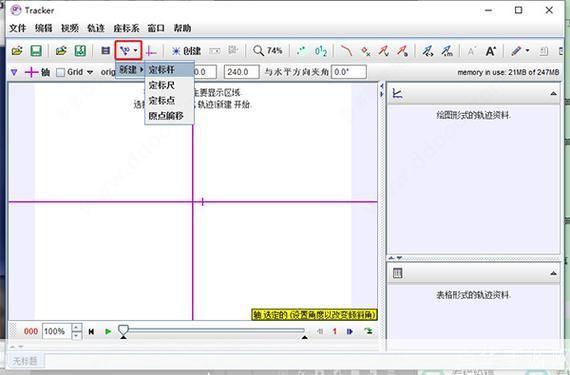Choose 定标尺 from the submenu
Image resolution: width=570 pixels, height=375 pixels.
(x=169, y=85)
